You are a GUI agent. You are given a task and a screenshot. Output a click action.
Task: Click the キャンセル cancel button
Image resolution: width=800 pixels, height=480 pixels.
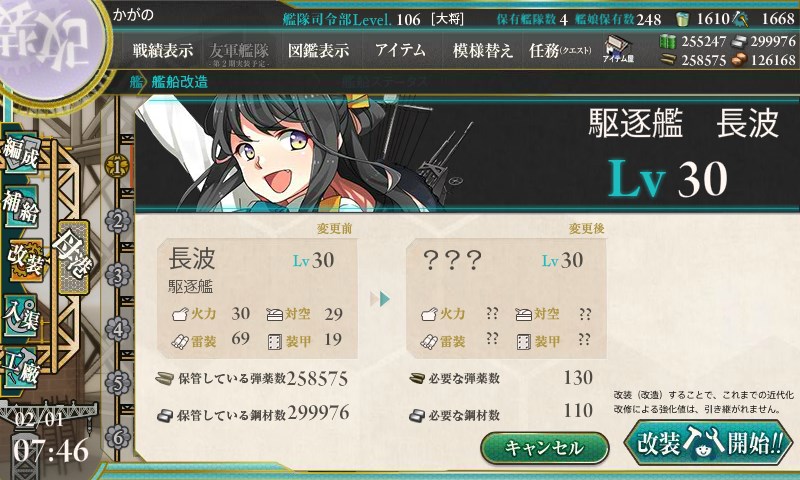(545, 448)
